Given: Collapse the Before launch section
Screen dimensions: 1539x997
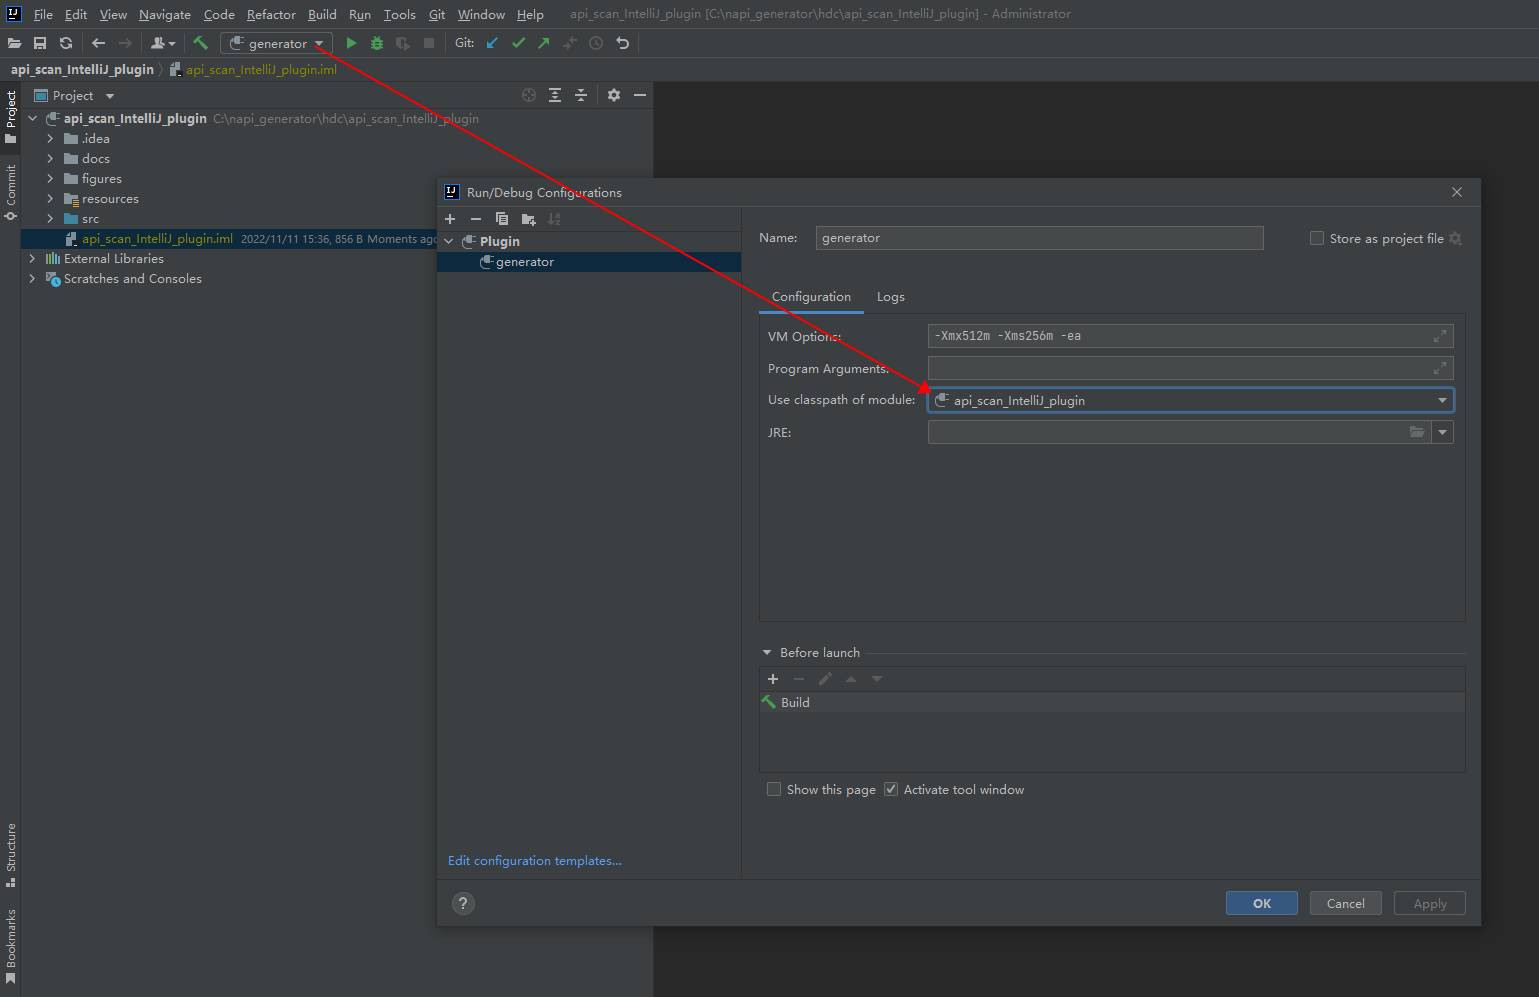Looking at the screenshot, I should pyautogui.click(x=767, y=652).
